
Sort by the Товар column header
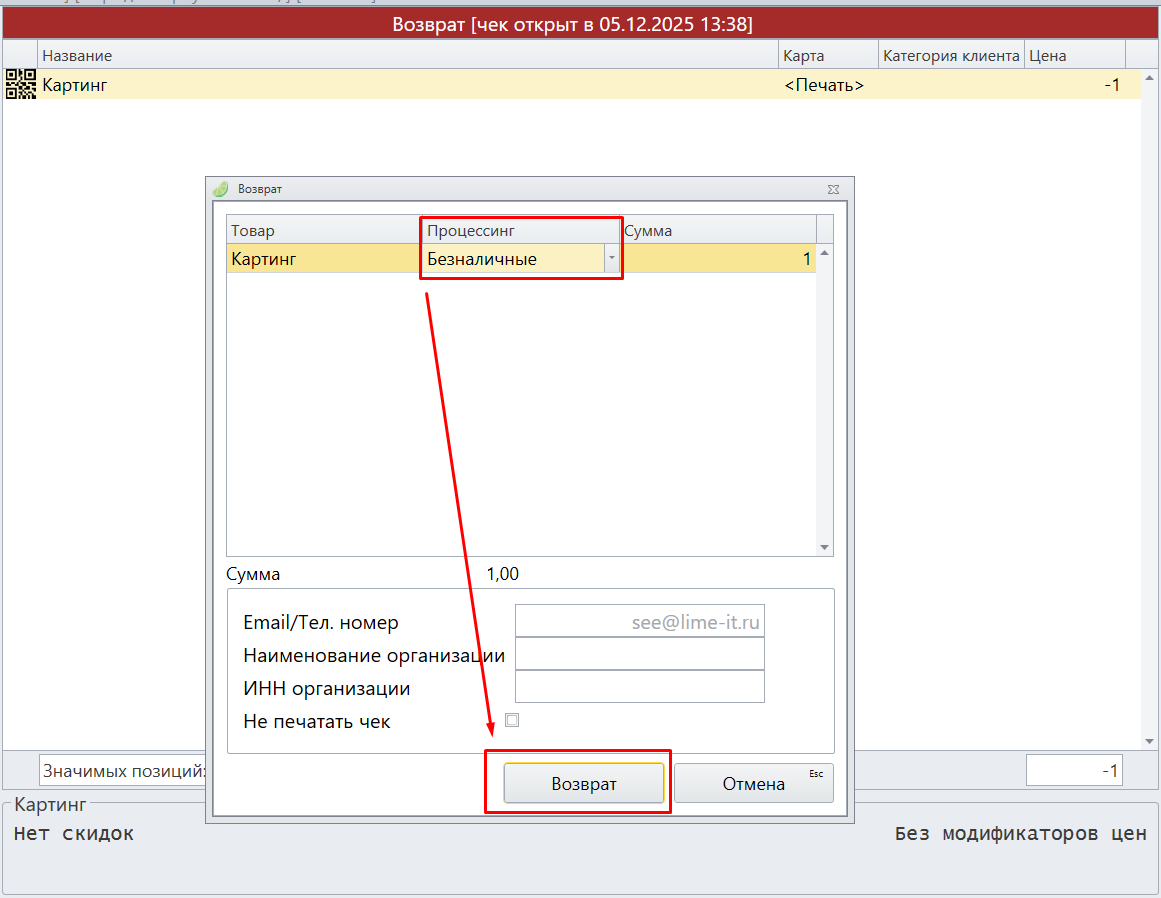point(323,231)
